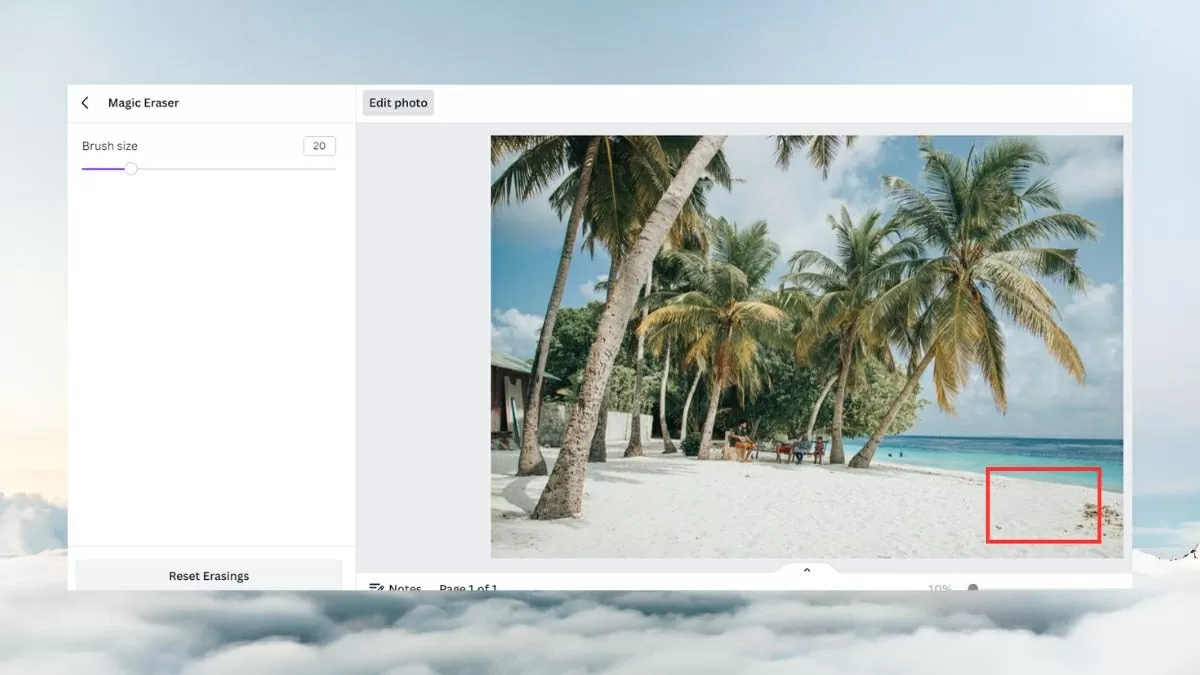The image size is (1200, 675).
Task: Click the Notes pencil icon
Action: point(376,588)
